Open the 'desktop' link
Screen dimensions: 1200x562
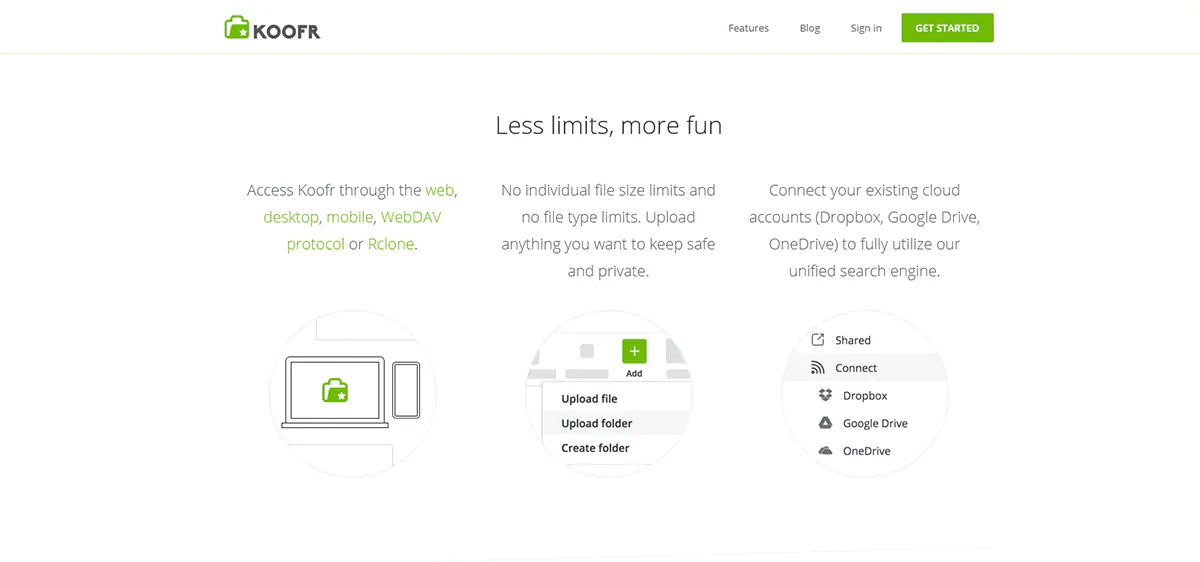290,217
